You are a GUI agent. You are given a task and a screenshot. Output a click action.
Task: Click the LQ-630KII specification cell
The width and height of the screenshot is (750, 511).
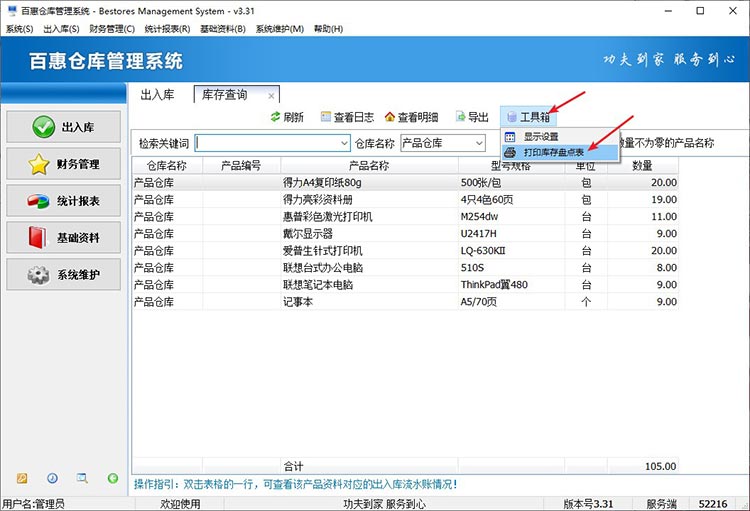[511, 251]
